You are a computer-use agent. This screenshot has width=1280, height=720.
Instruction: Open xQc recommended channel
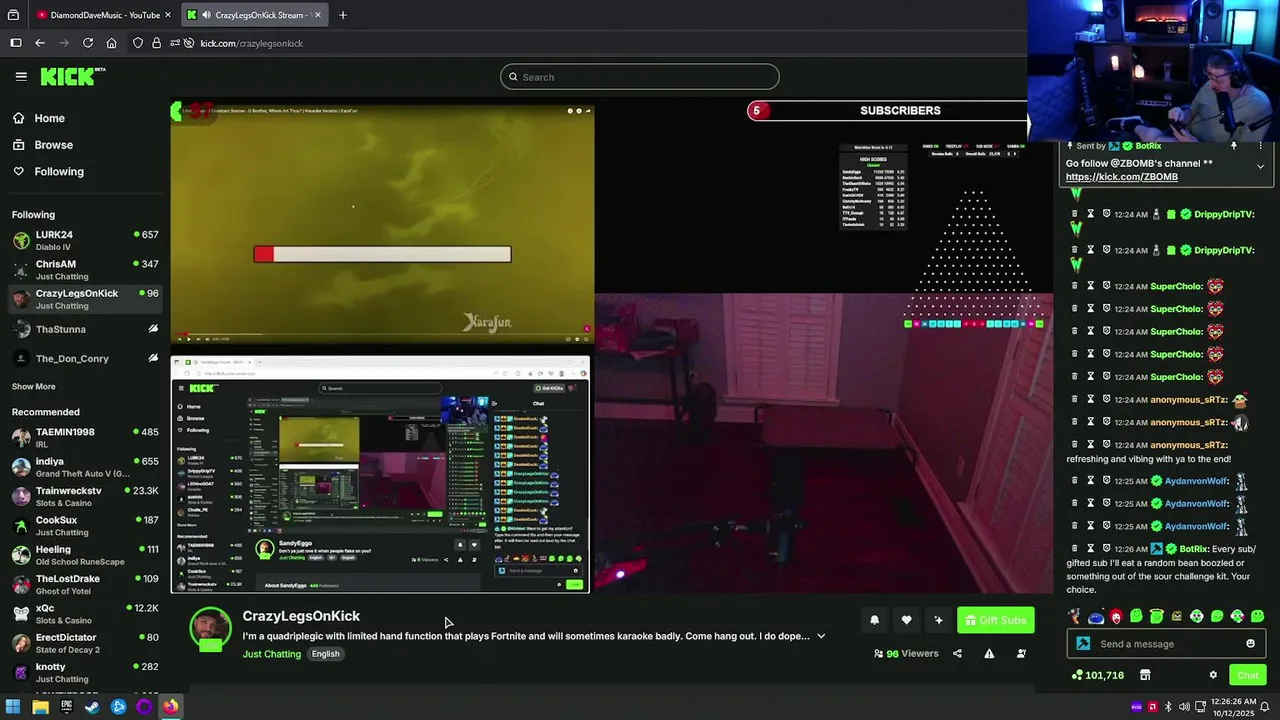pos(85,613)
